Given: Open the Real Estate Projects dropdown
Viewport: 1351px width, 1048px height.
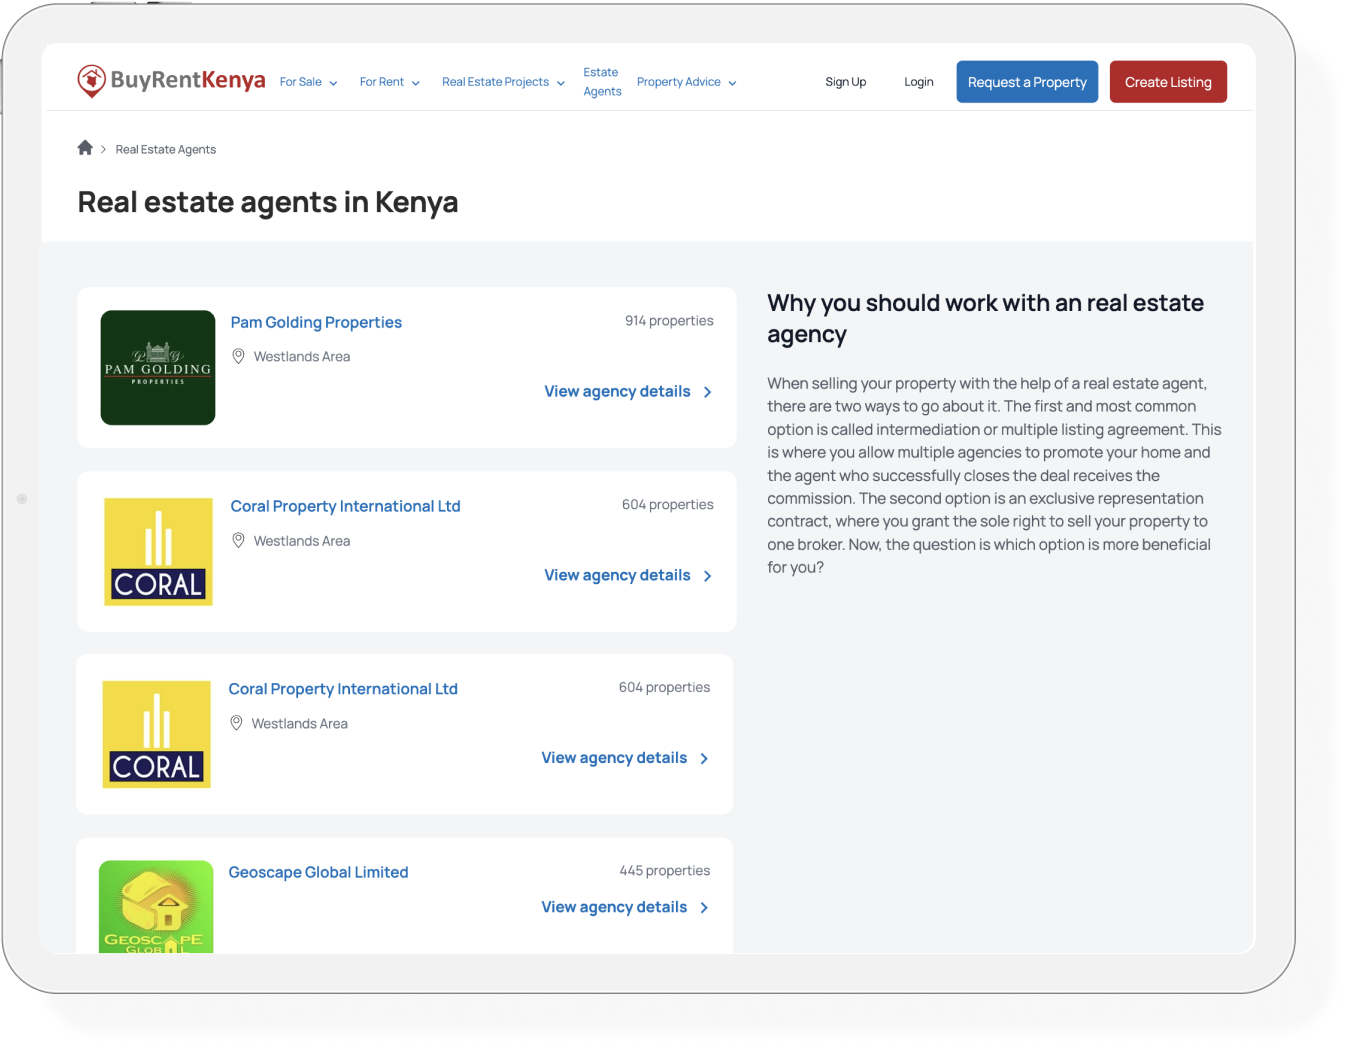Looking at the screenshot, I should click(503, 82).
